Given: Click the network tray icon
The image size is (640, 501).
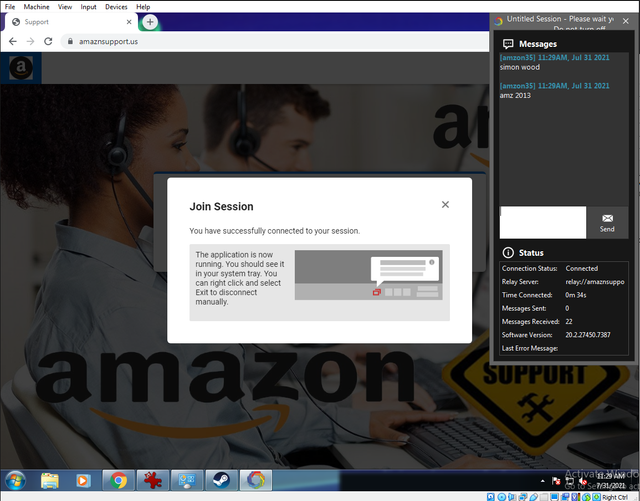Looking at the screenshot, I should (x=570, y=481).
